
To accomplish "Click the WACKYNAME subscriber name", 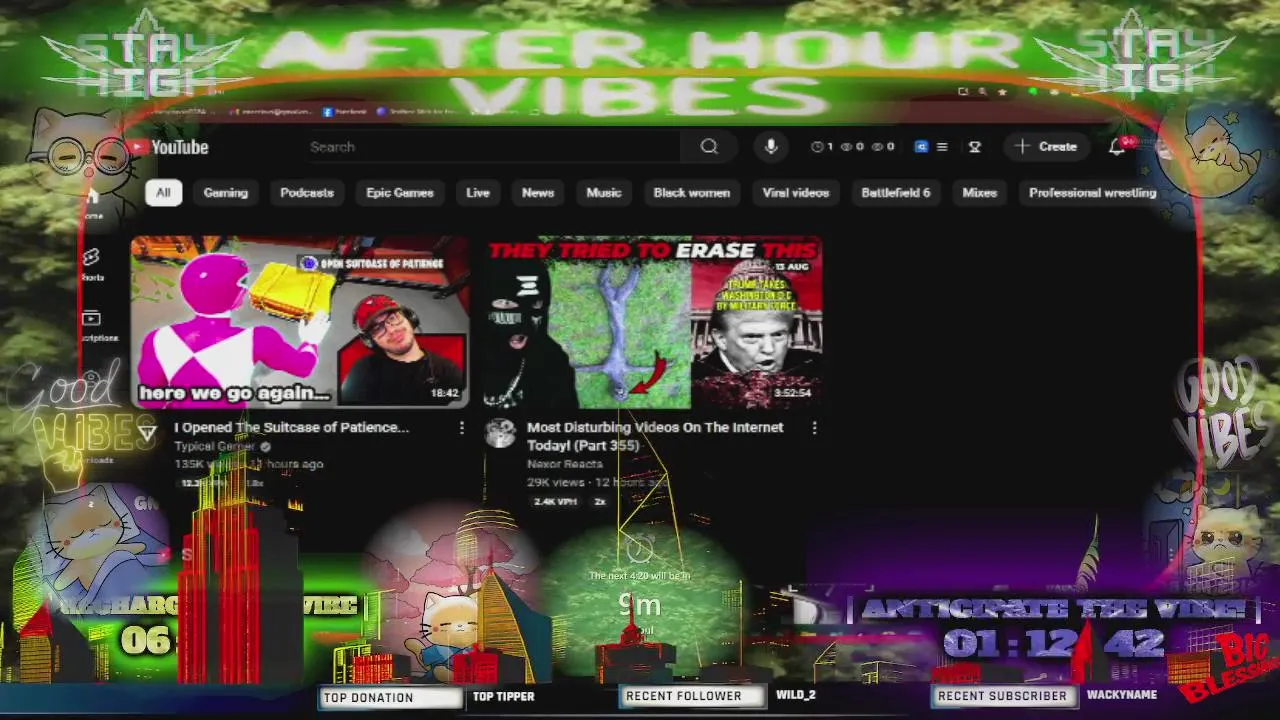I will pos(1122,695).
